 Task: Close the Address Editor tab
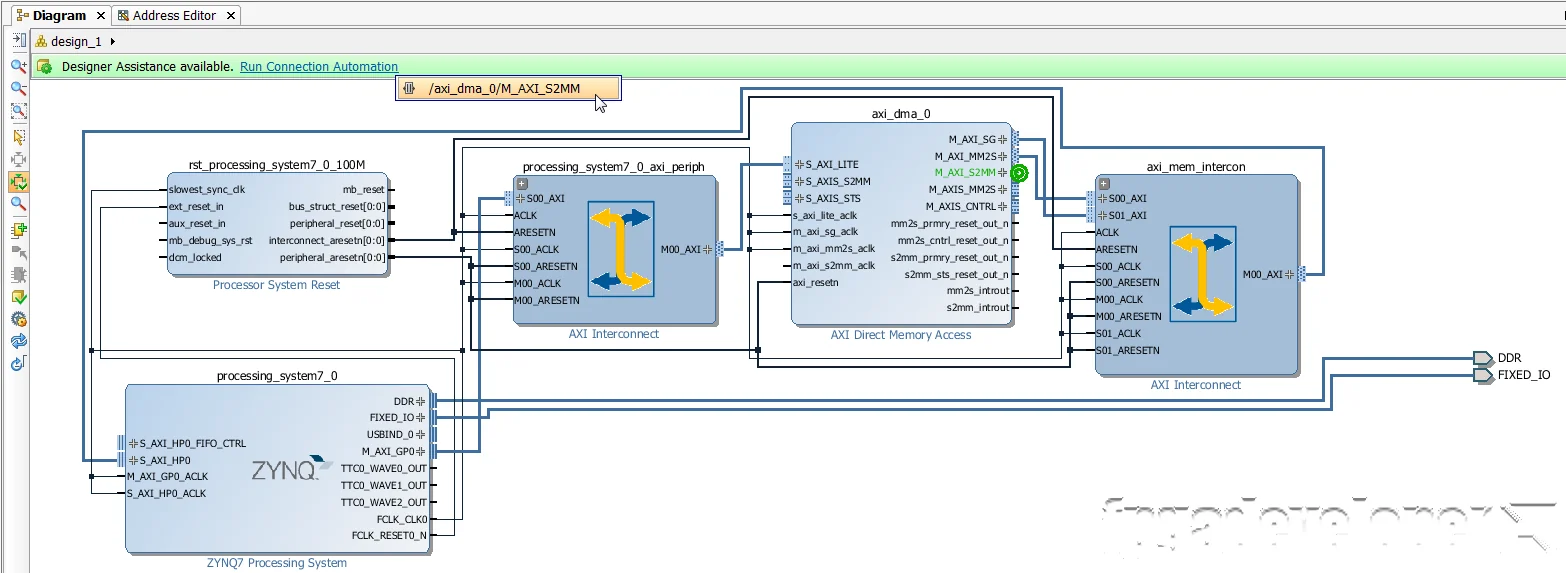pos(232,16)
